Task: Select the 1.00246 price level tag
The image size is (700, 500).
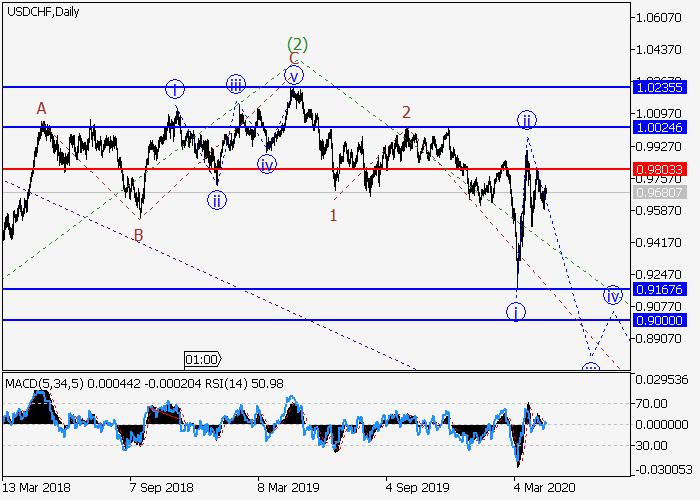Action: 659,127
